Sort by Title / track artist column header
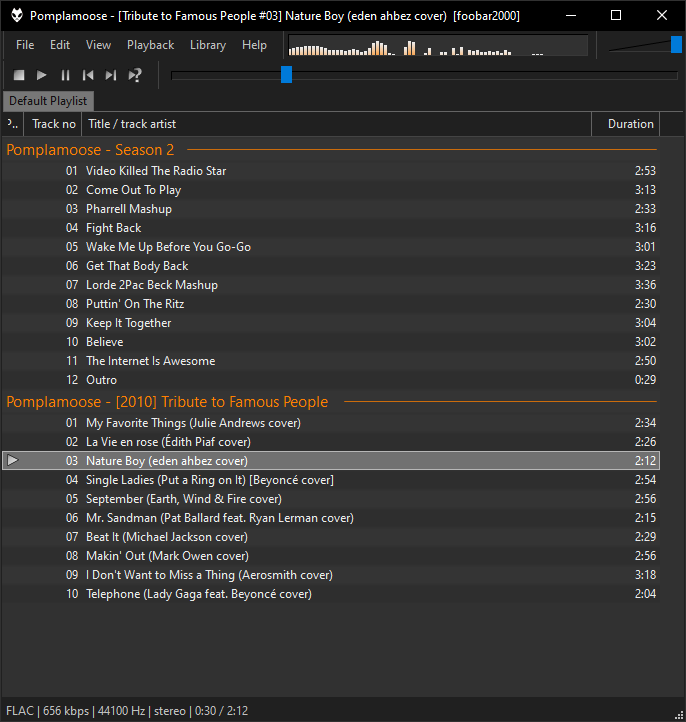 click(x=336, y=124)
